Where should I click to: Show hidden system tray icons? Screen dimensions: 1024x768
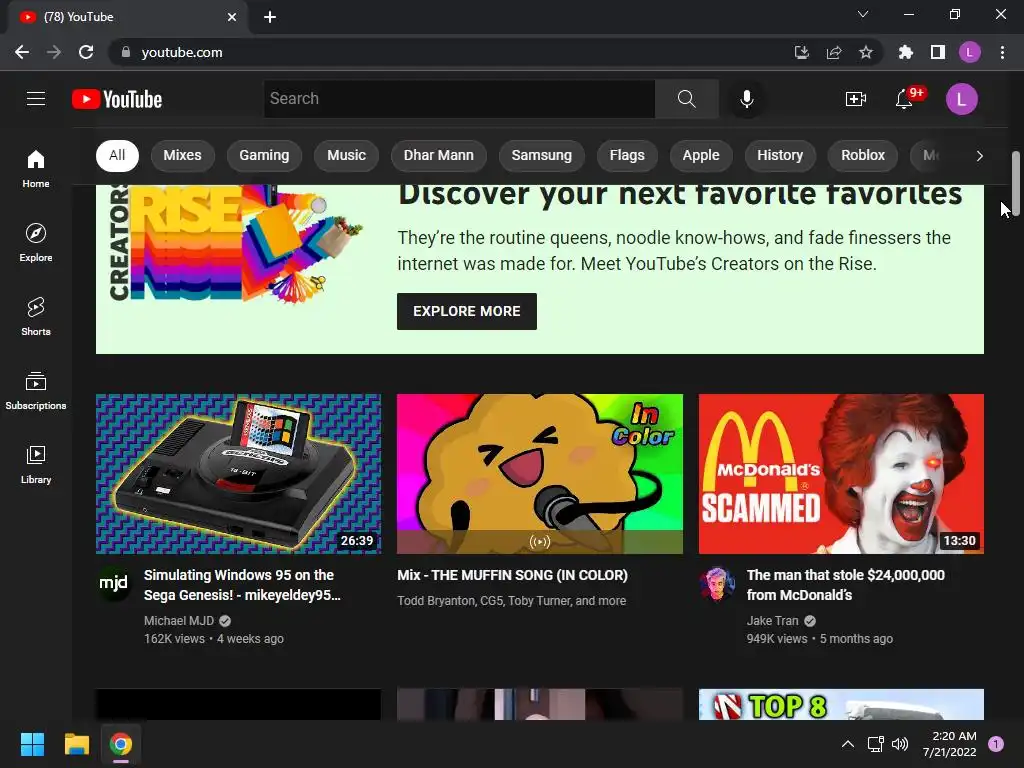pos(848,744)
